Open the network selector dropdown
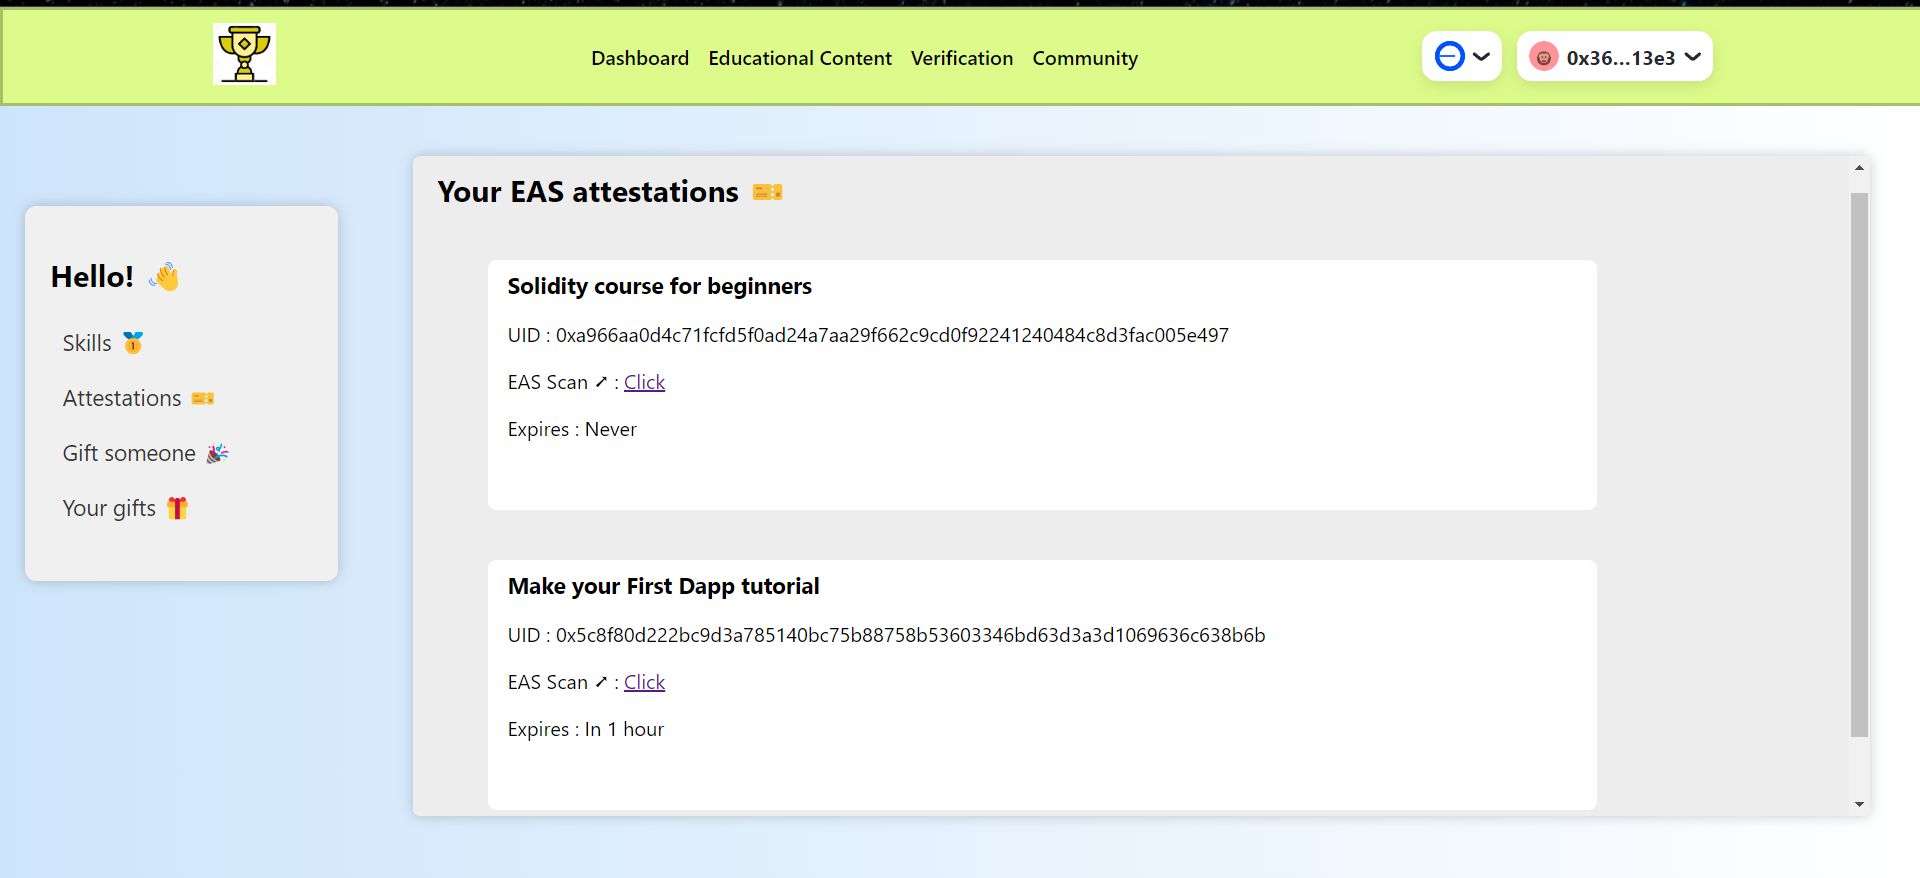 pyautogui.click(x=1462, y=56)
